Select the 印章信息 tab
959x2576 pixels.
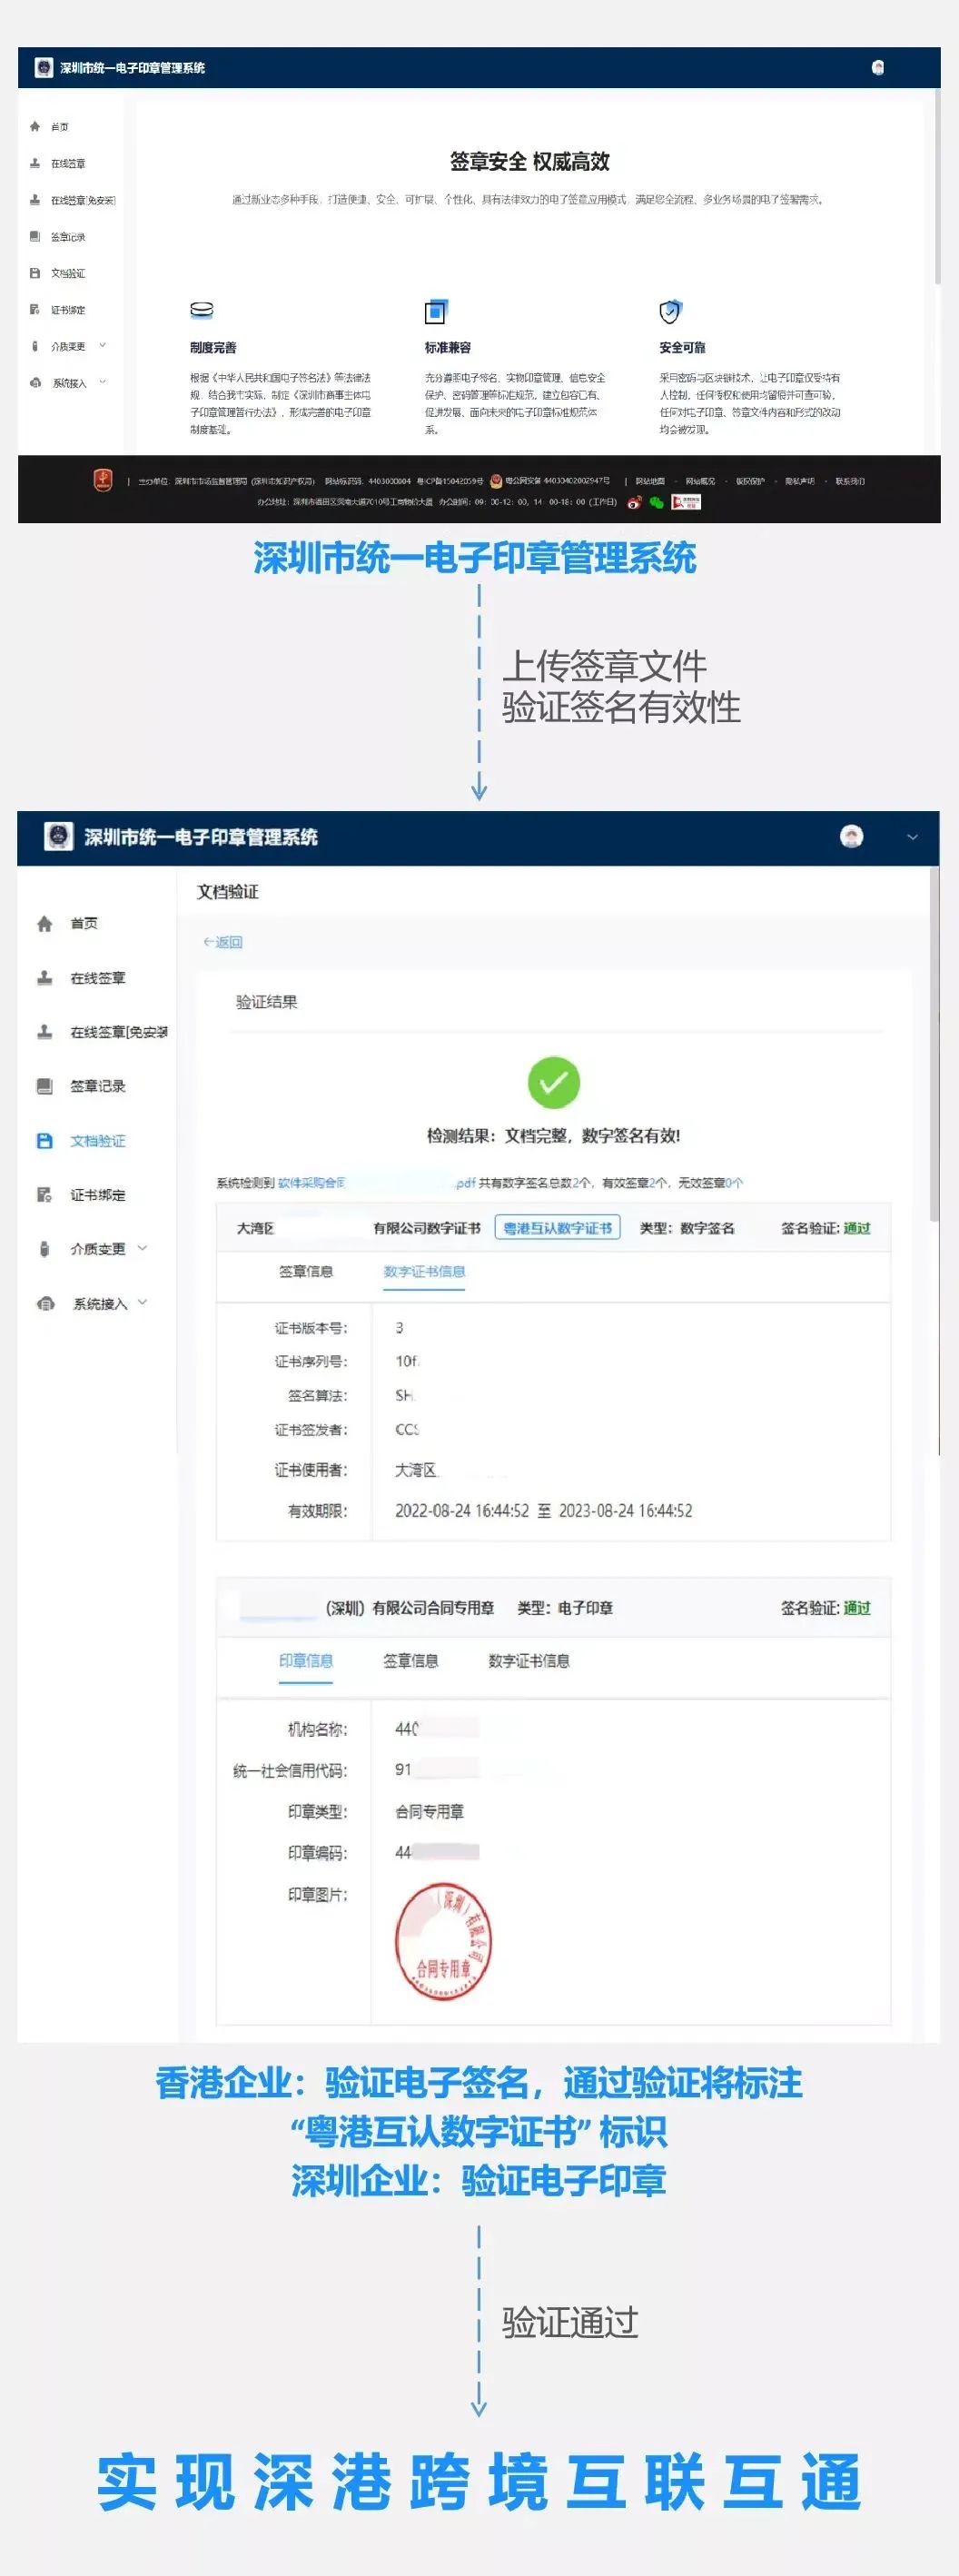(x=305, y=1661)
